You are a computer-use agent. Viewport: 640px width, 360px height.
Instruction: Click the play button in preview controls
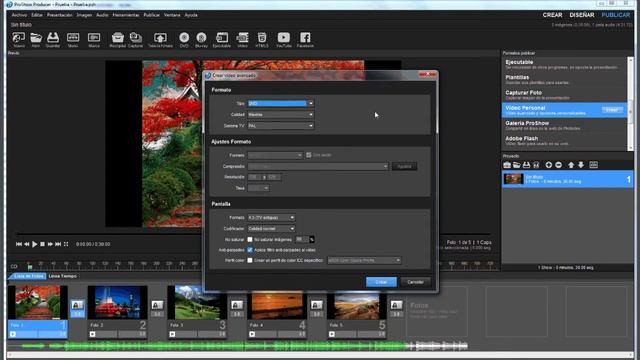point(35,244)
